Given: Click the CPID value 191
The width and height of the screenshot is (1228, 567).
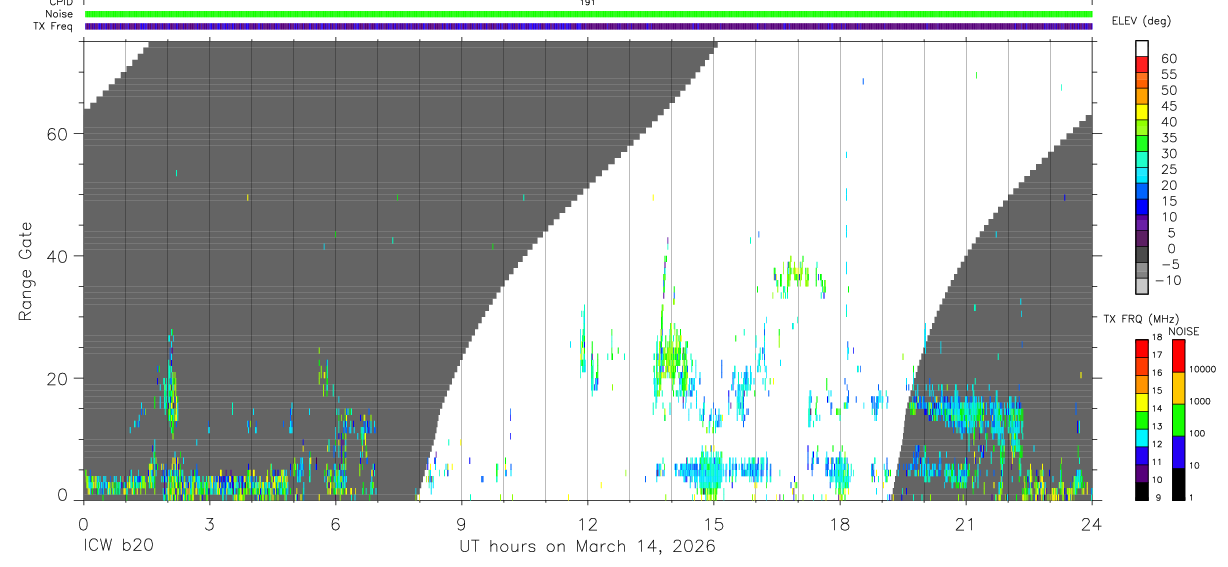Looking at the screenshot, I should click(x=587, y=3).
